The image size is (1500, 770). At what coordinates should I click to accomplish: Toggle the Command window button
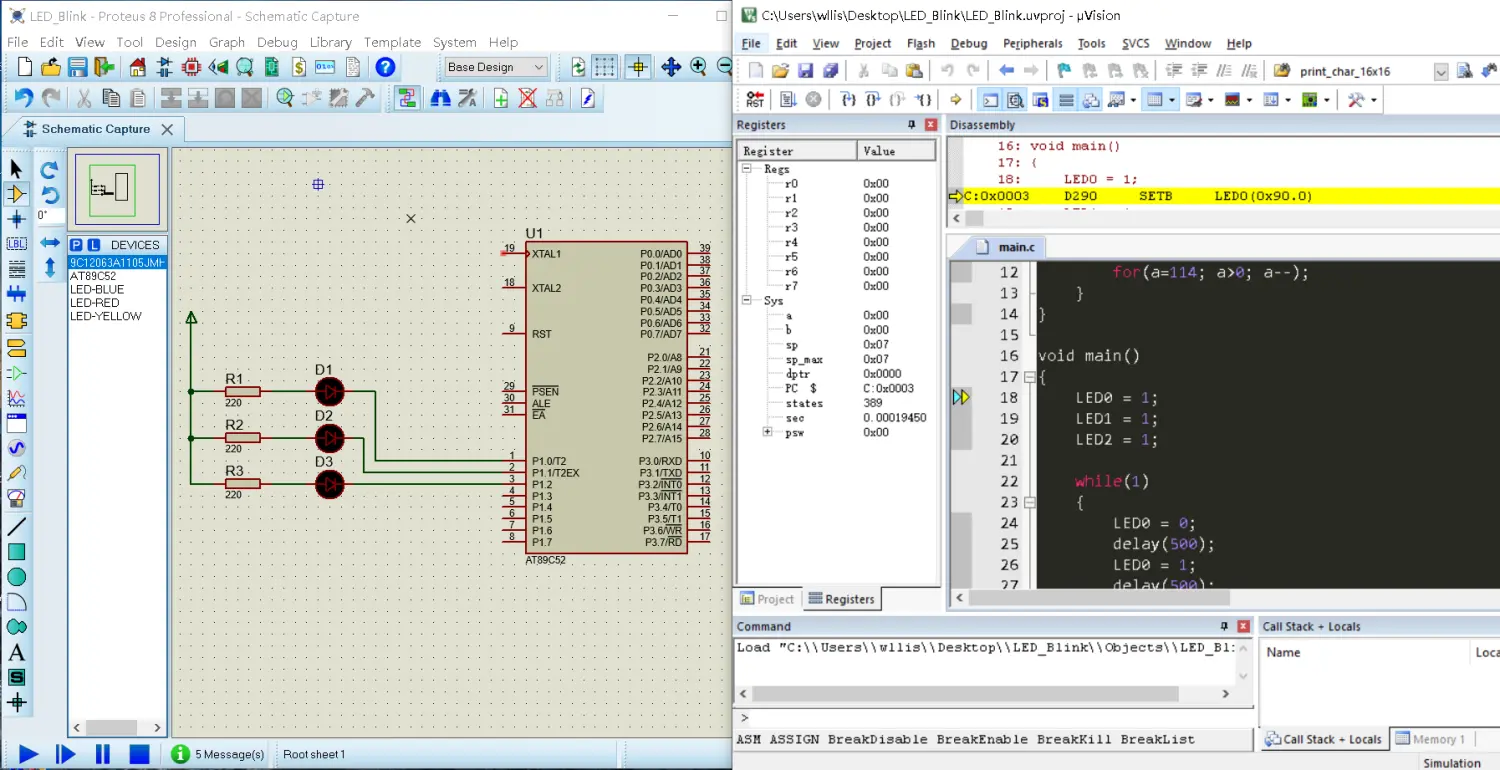[x=990, y=100]
